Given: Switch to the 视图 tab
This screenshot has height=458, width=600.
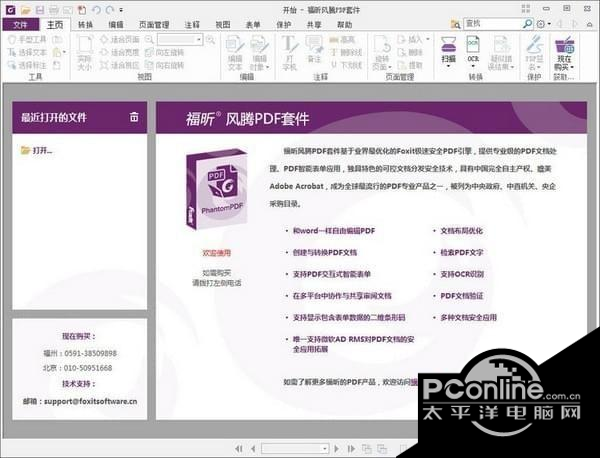Looking at the screenshot, I should pos(223,24).
